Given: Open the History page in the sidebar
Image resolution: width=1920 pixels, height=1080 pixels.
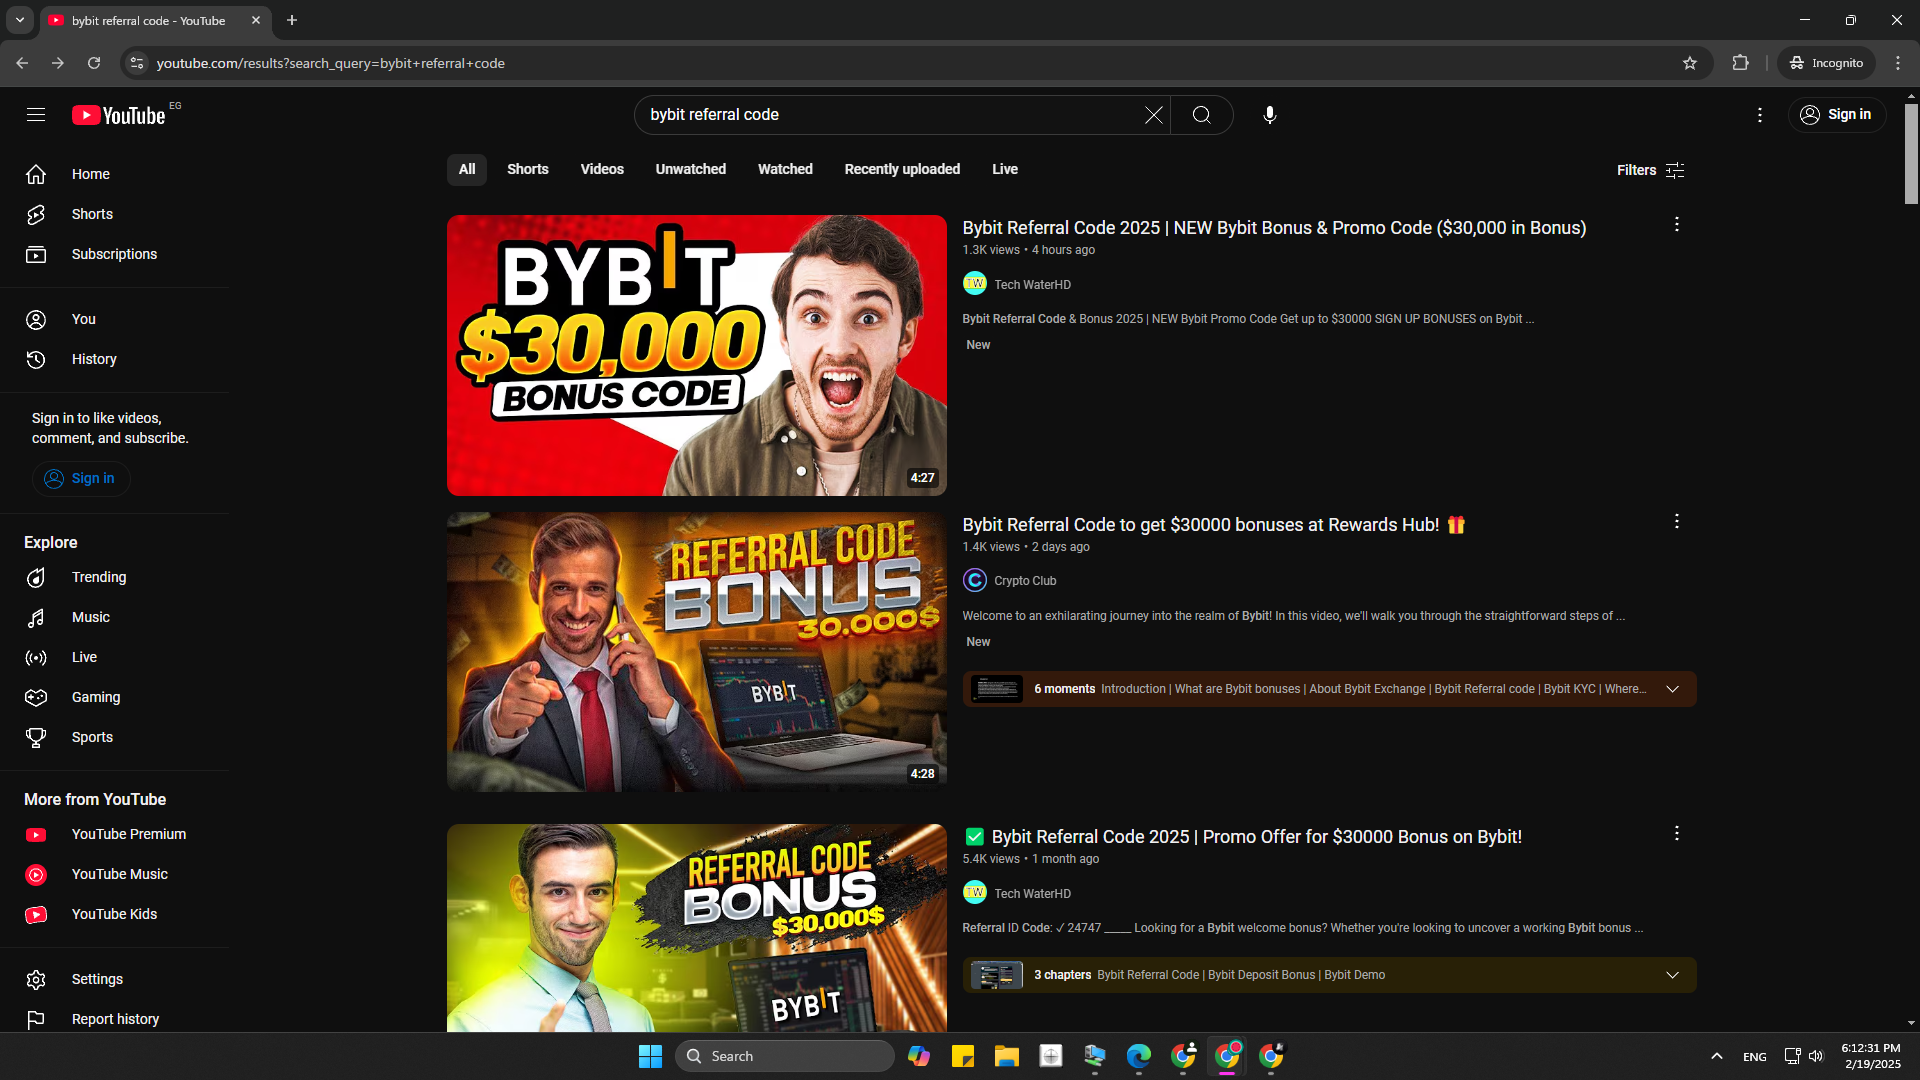Looking at the screenshot, I should click(x=94, y=359).
